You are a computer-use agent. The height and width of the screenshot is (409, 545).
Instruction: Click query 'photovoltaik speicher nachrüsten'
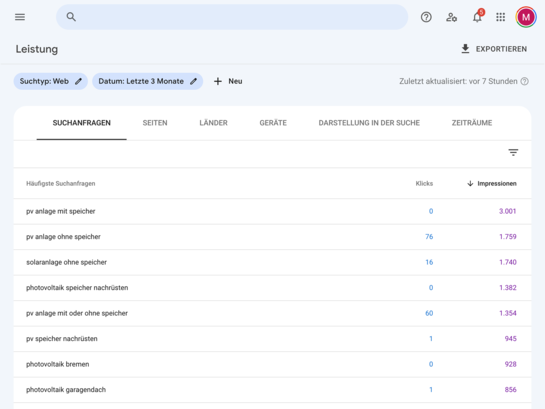pos(77,288)
